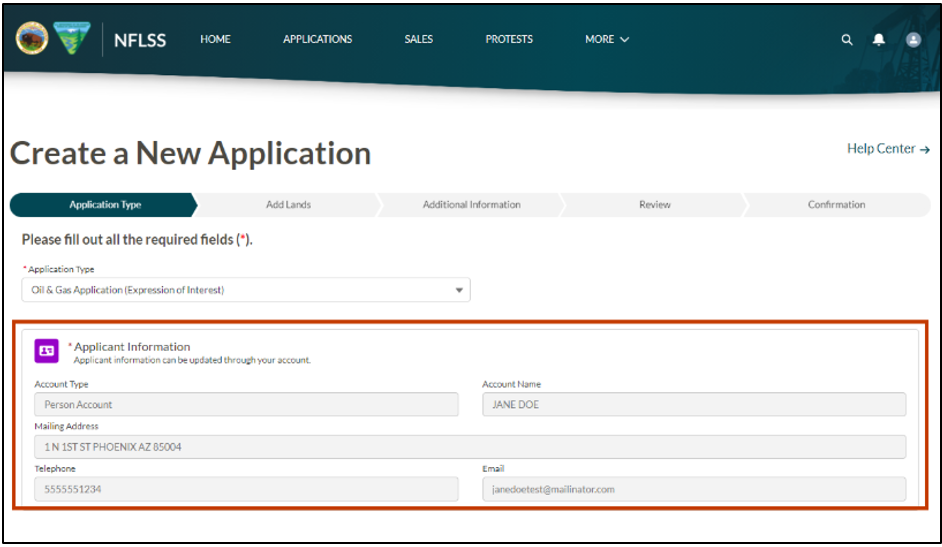Click the BLM triangle shield logo
Viewport: 942px width, 547px height.
72,38
